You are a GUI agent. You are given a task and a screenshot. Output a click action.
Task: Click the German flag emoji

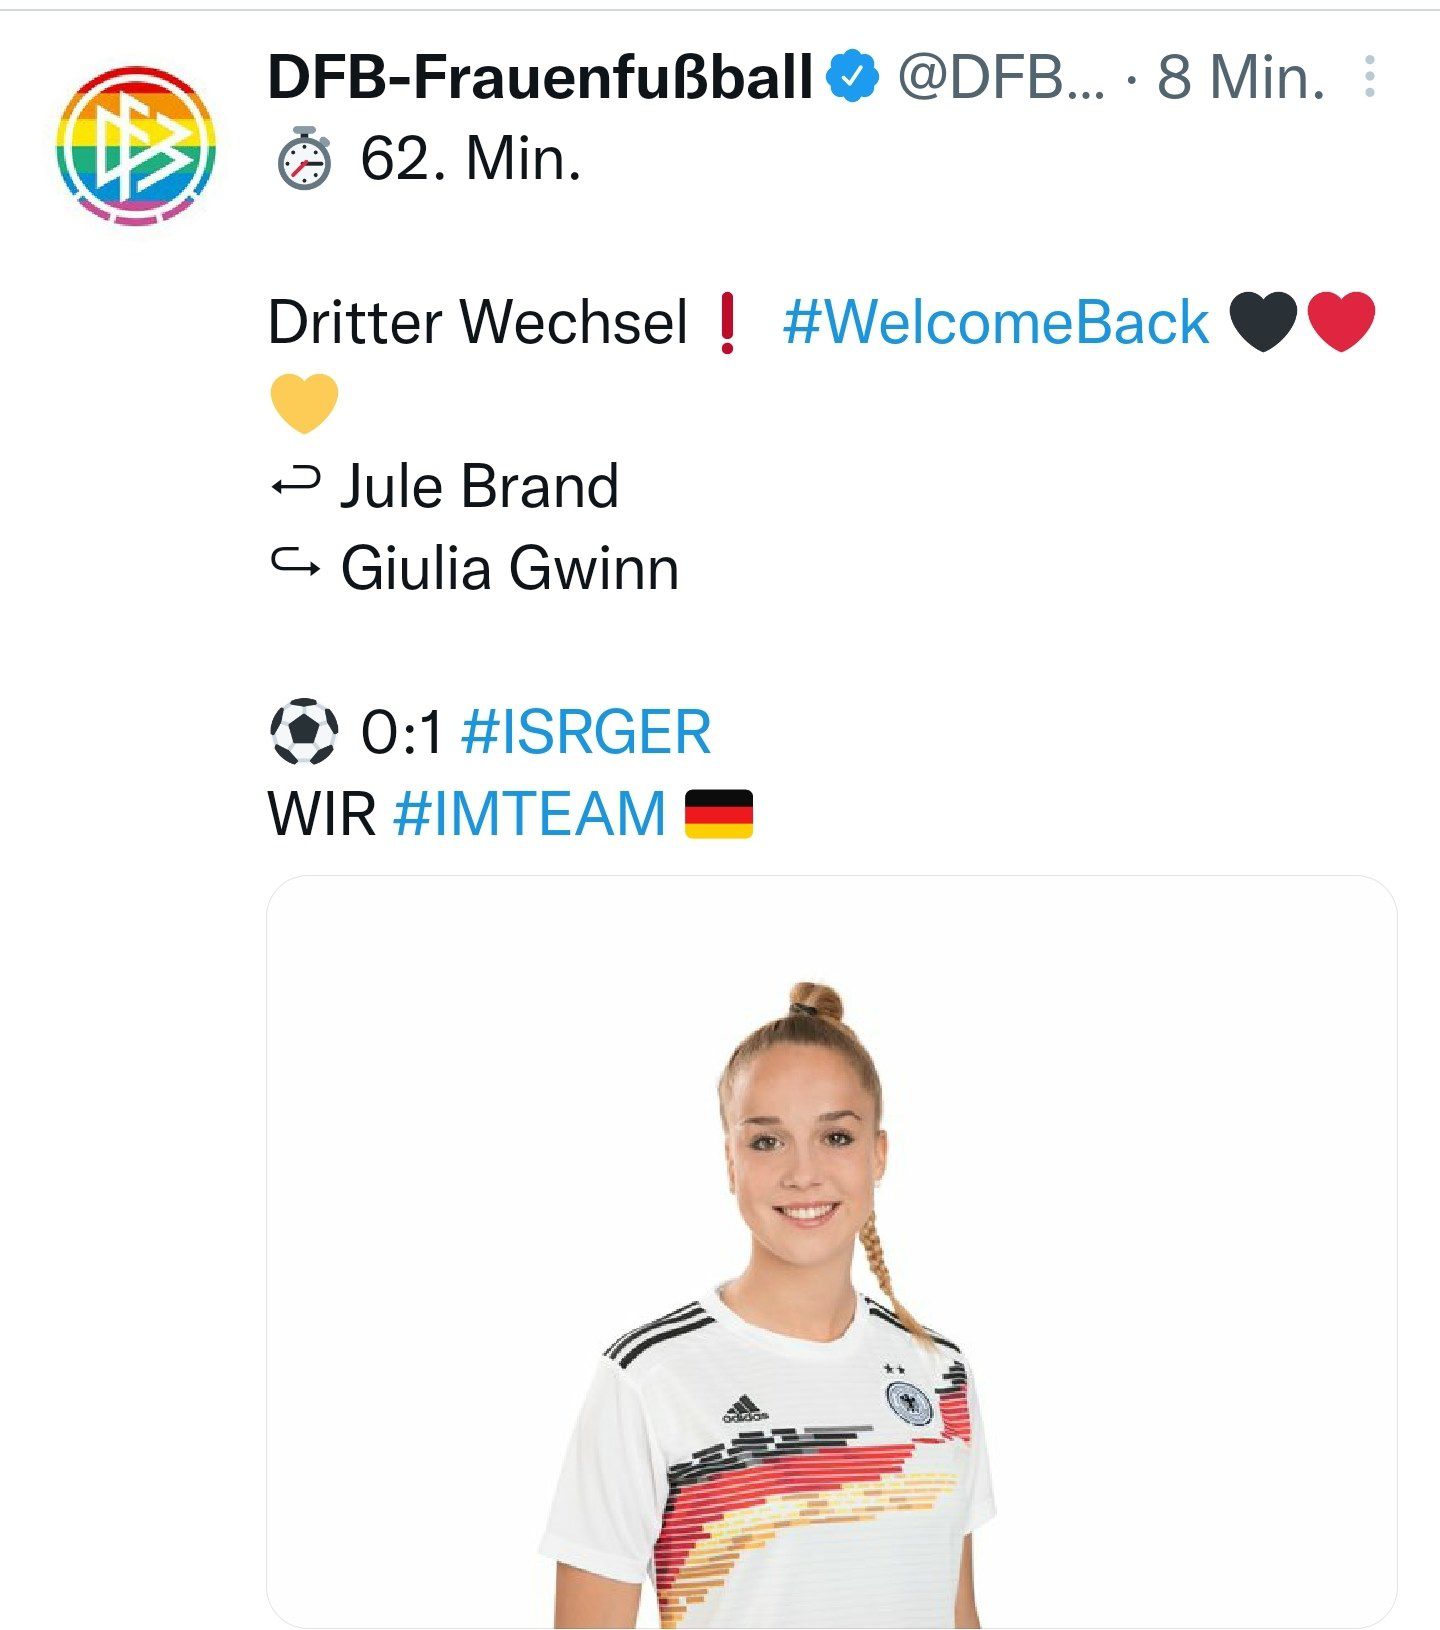[x=718, y=813]
